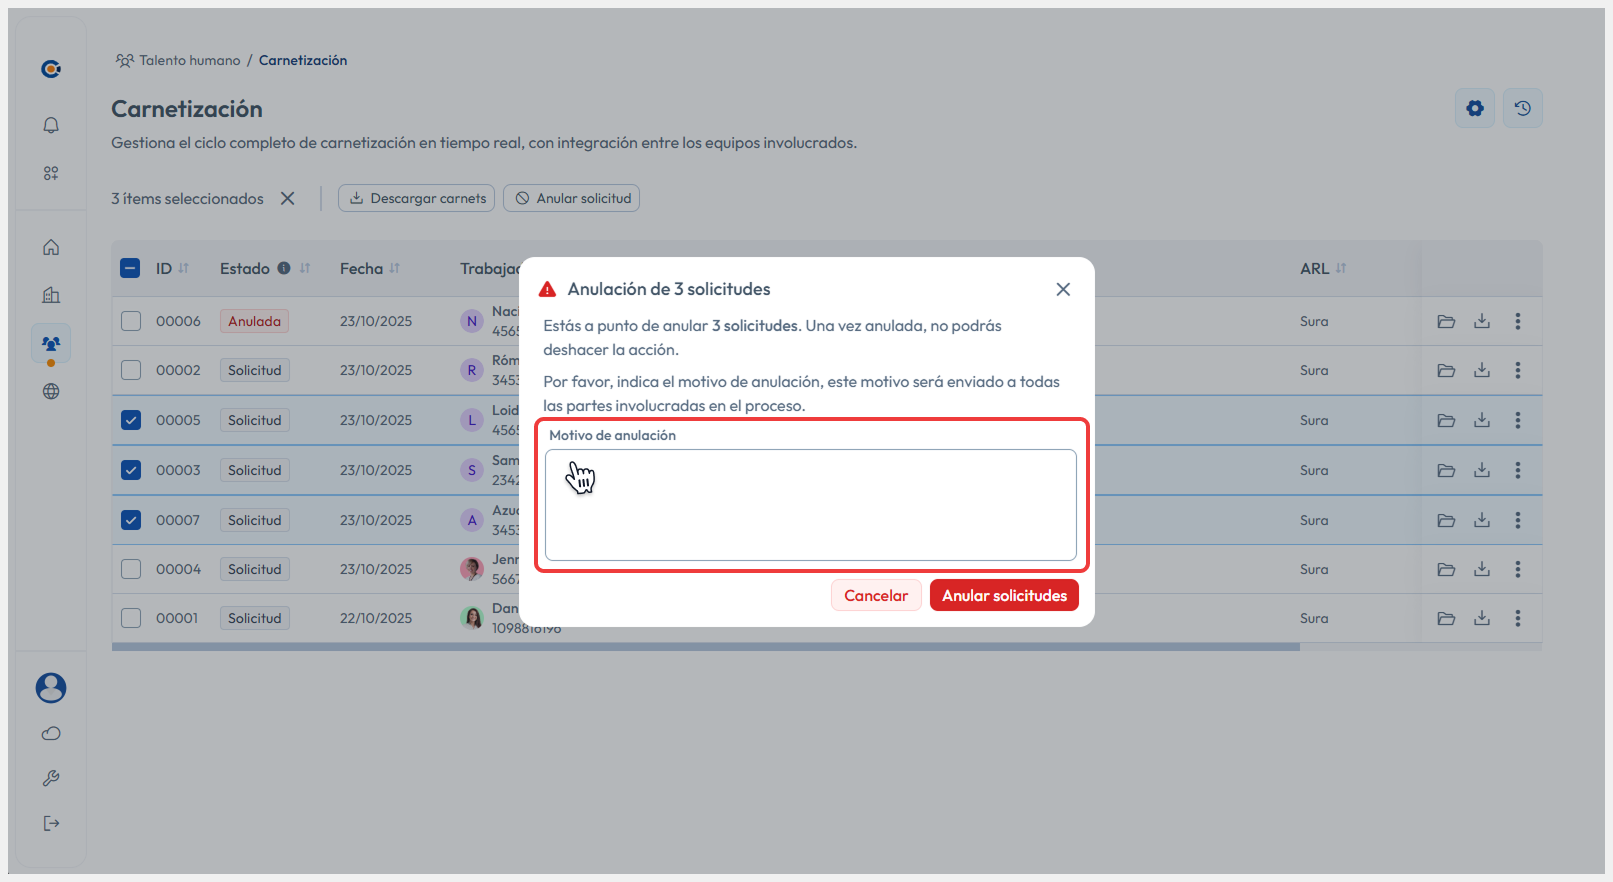Viewport: 1613px width, 882px height.
Task: Select the checkbox for request 00004
Action: [131, 569]
